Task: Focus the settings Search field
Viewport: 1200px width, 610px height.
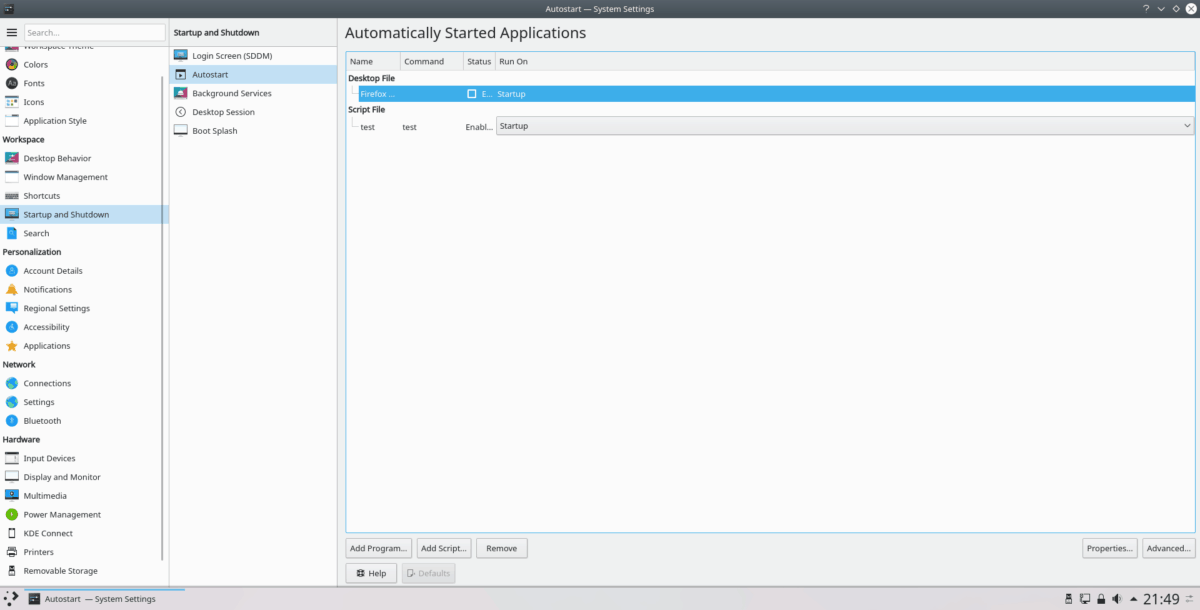Action: 95,33
